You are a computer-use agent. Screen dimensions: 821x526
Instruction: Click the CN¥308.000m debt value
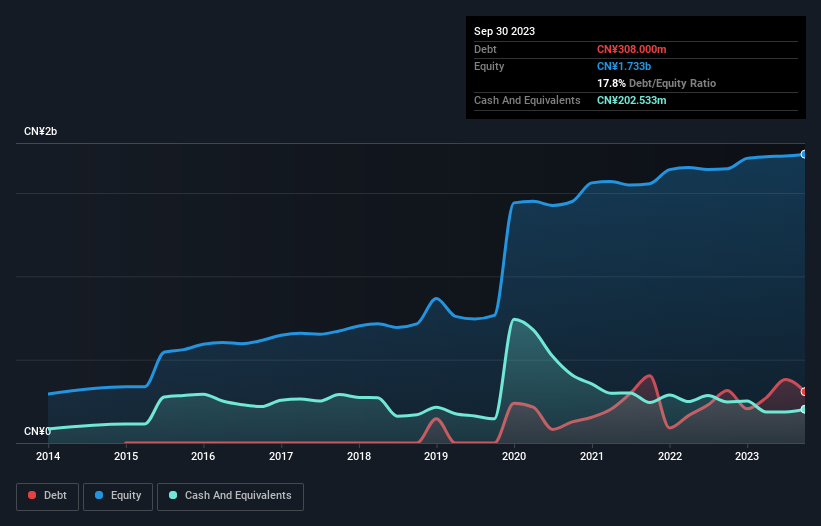tap(631, 49)
